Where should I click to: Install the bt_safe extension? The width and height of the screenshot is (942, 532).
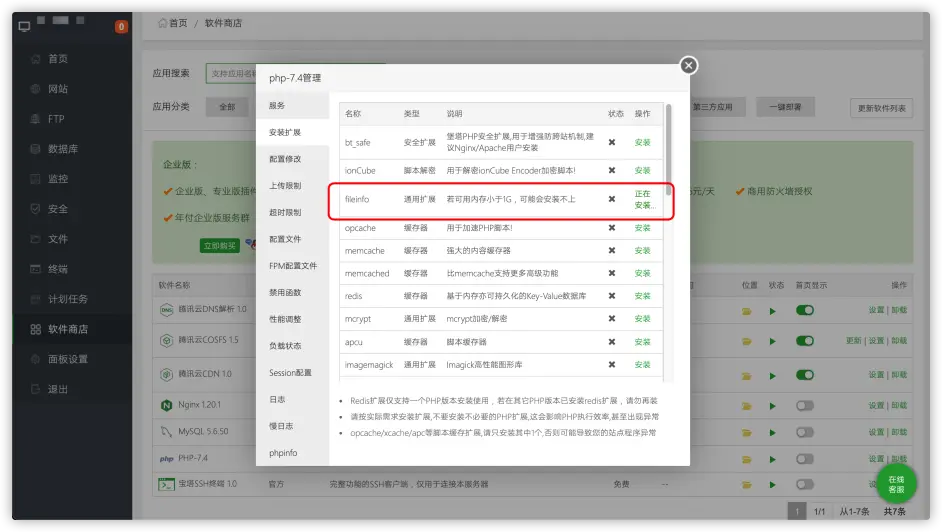[x=642, y=142]
